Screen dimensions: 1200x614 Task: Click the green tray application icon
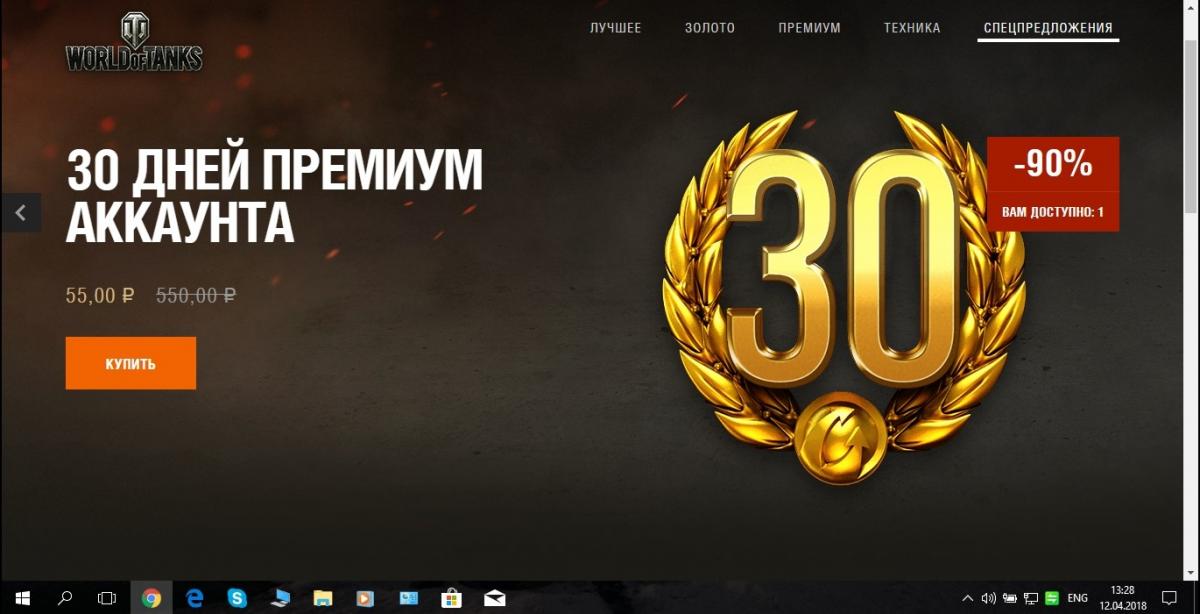[x=1052, y=598]
